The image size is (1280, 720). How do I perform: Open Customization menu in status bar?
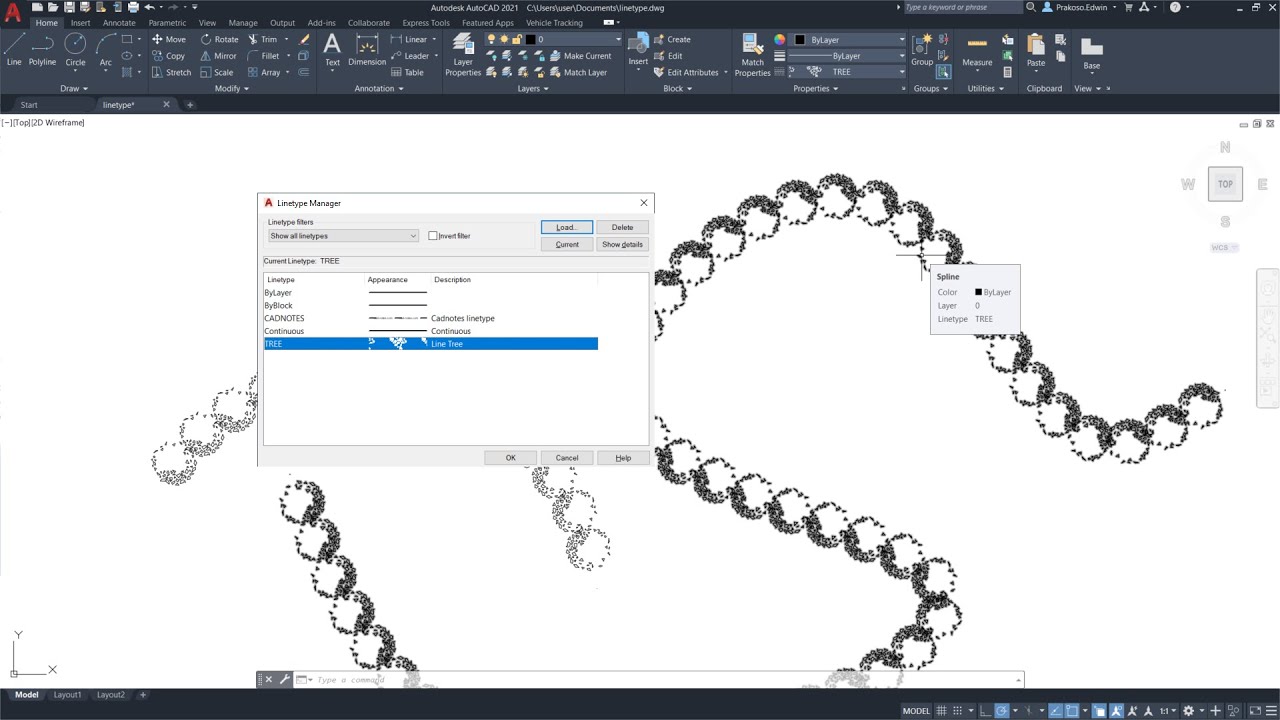pos(1269,711)
